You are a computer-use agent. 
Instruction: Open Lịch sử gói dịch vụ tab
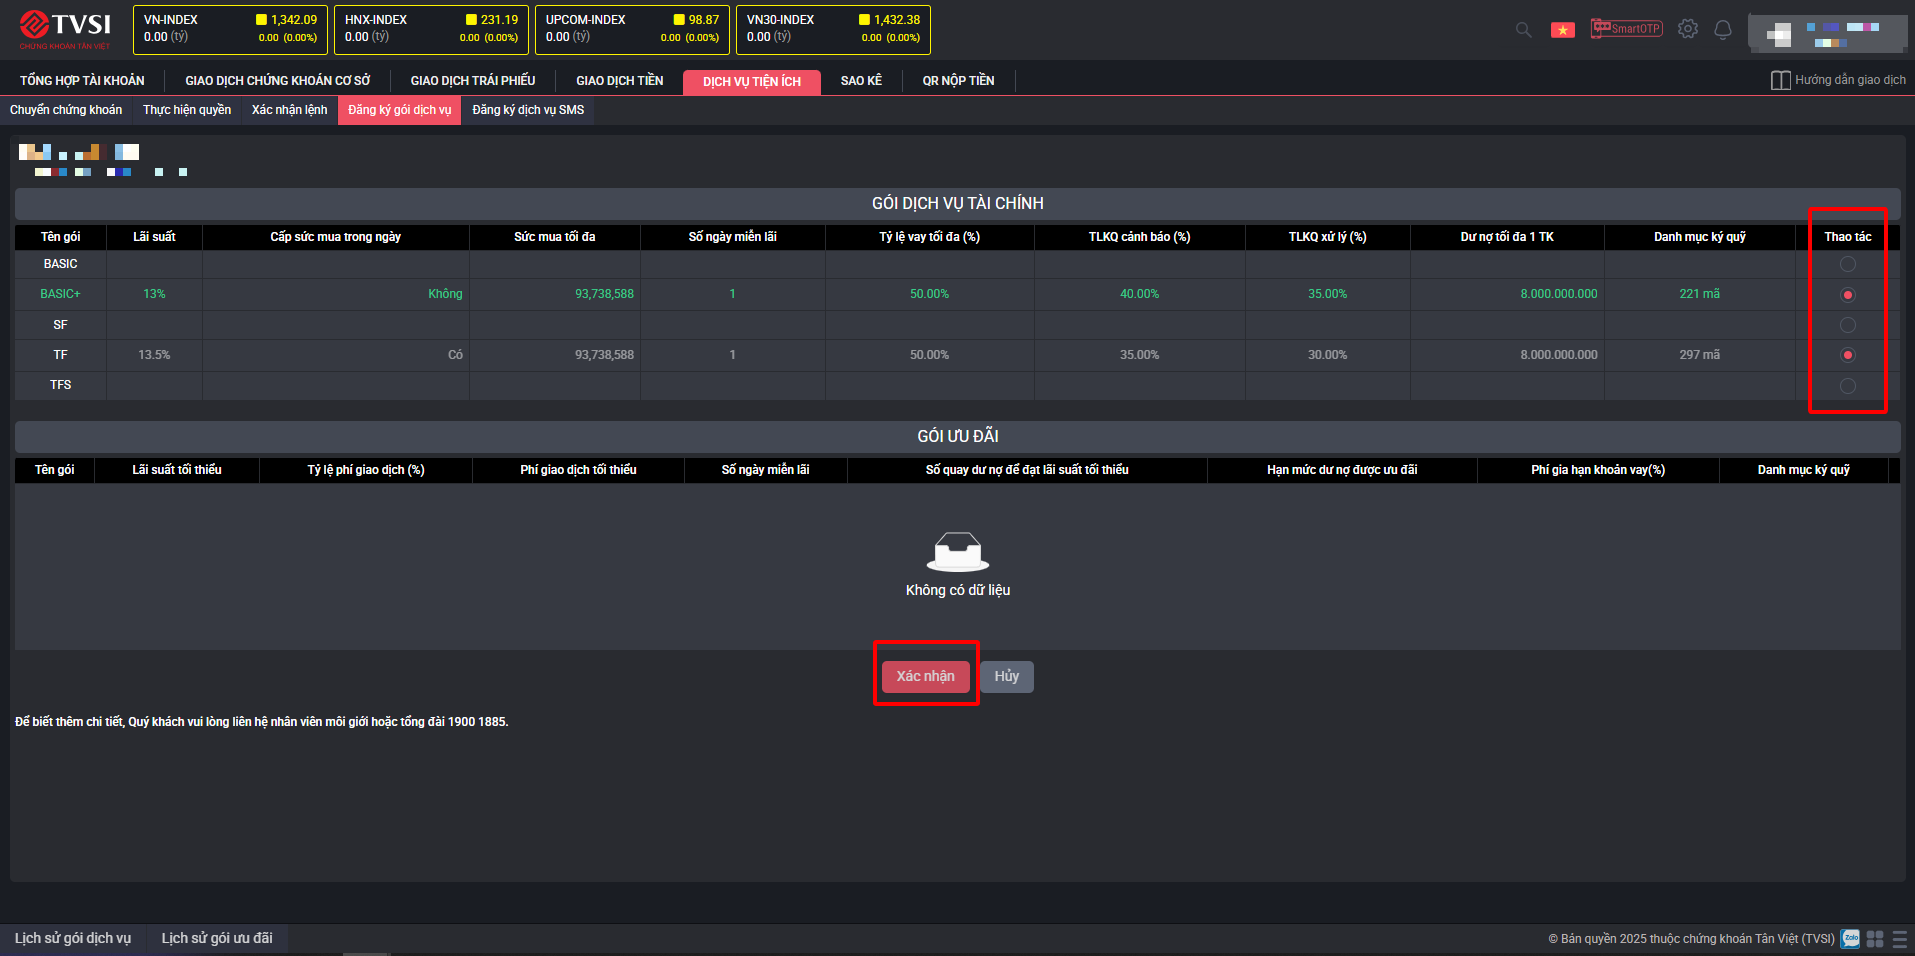[73, 938]
